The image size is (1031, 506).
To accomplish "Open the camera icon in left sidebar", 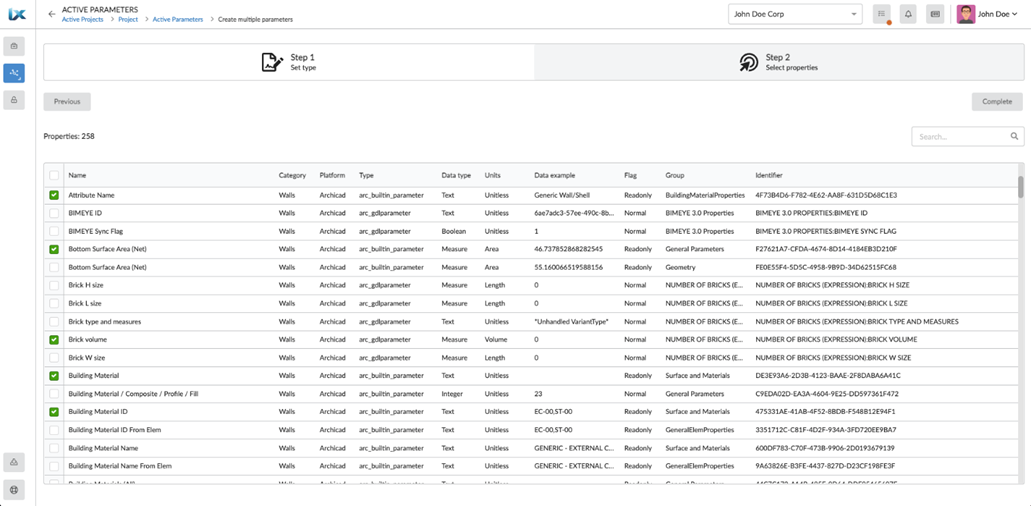I will click(x=14, y=46).
